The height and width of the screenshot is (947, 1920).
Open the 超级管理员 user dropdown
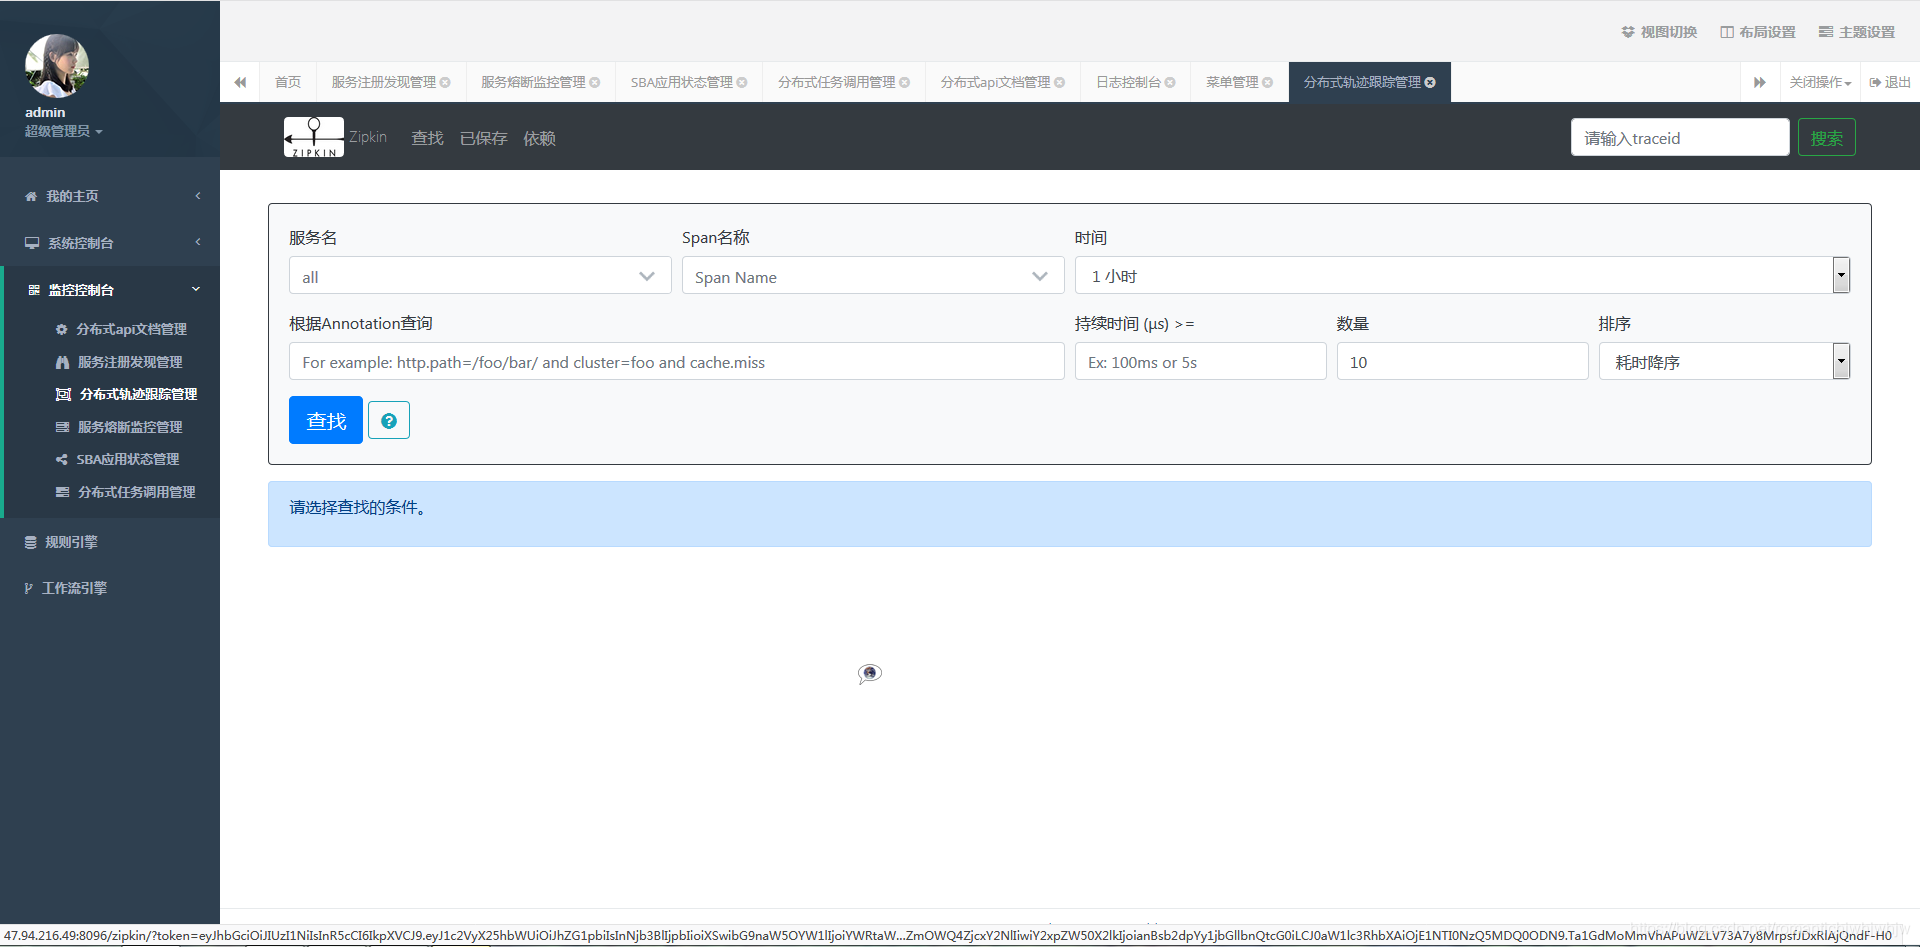[63, 131]
